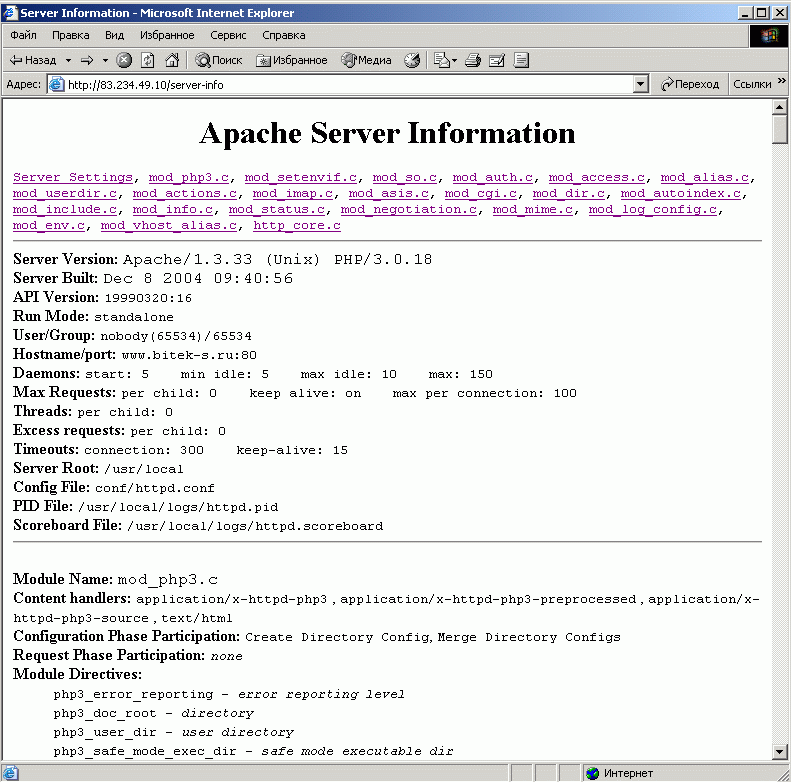Click the Переход go button
The width and height of the screenshot is (791, 782).
[x=690, y=84]
